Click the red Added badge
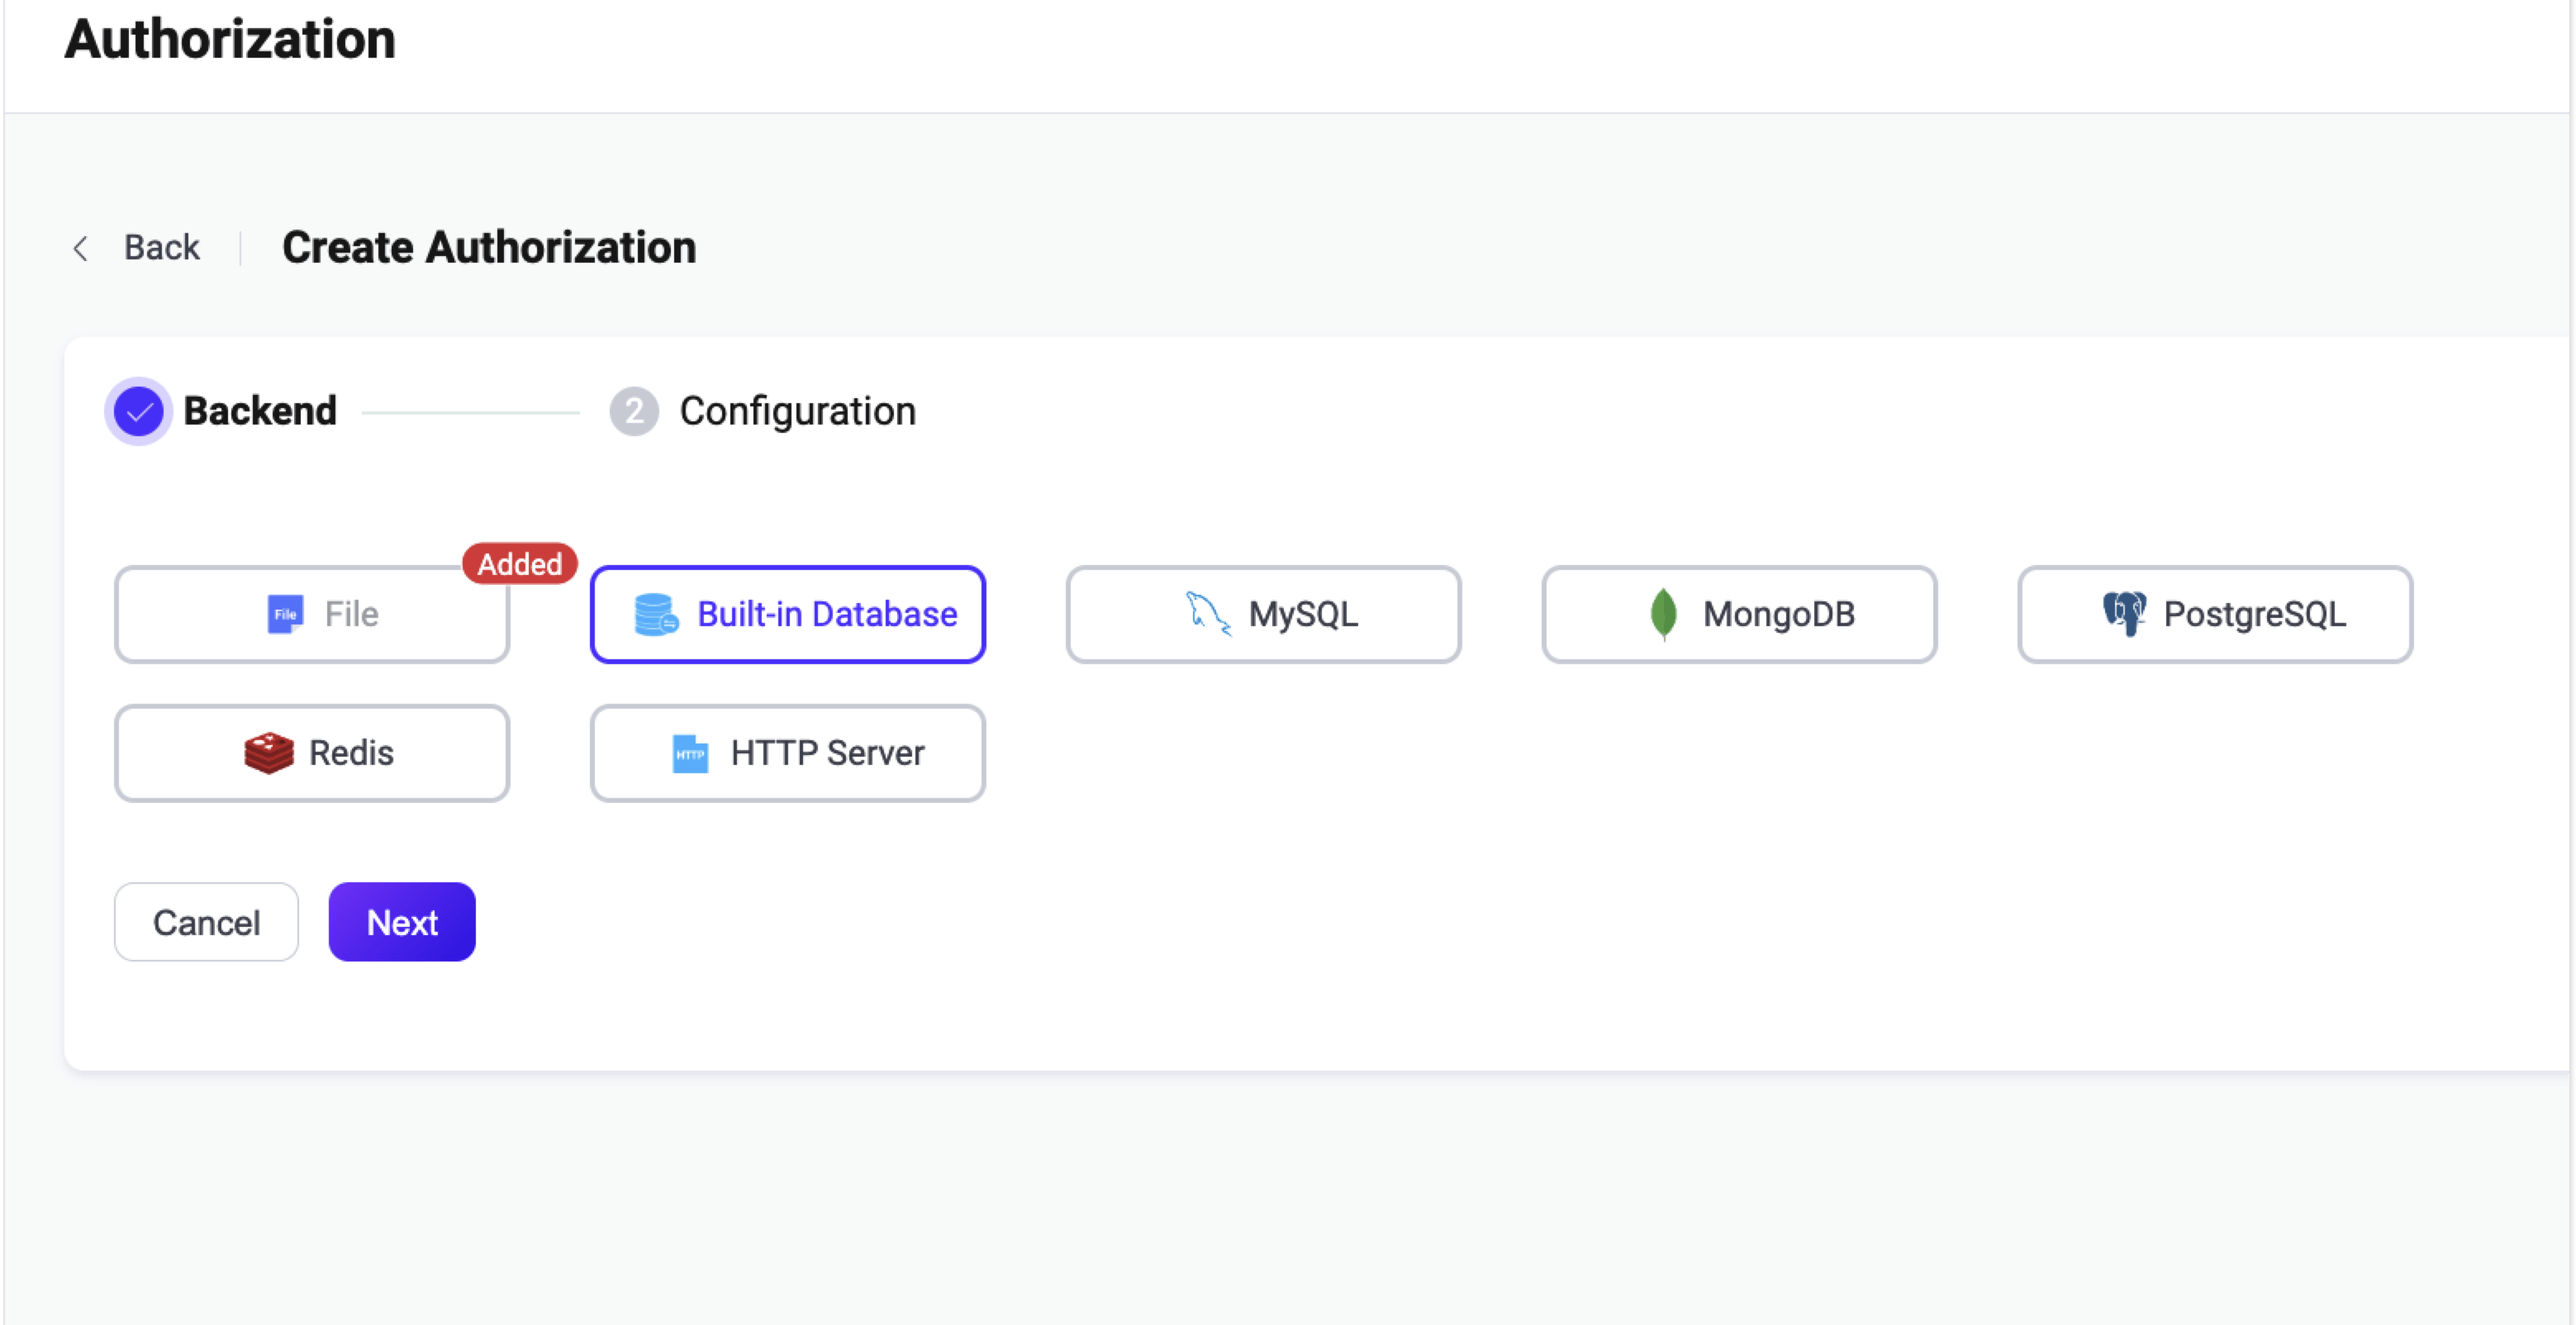Screen dimensions: 2576x1325 (519, 564)
